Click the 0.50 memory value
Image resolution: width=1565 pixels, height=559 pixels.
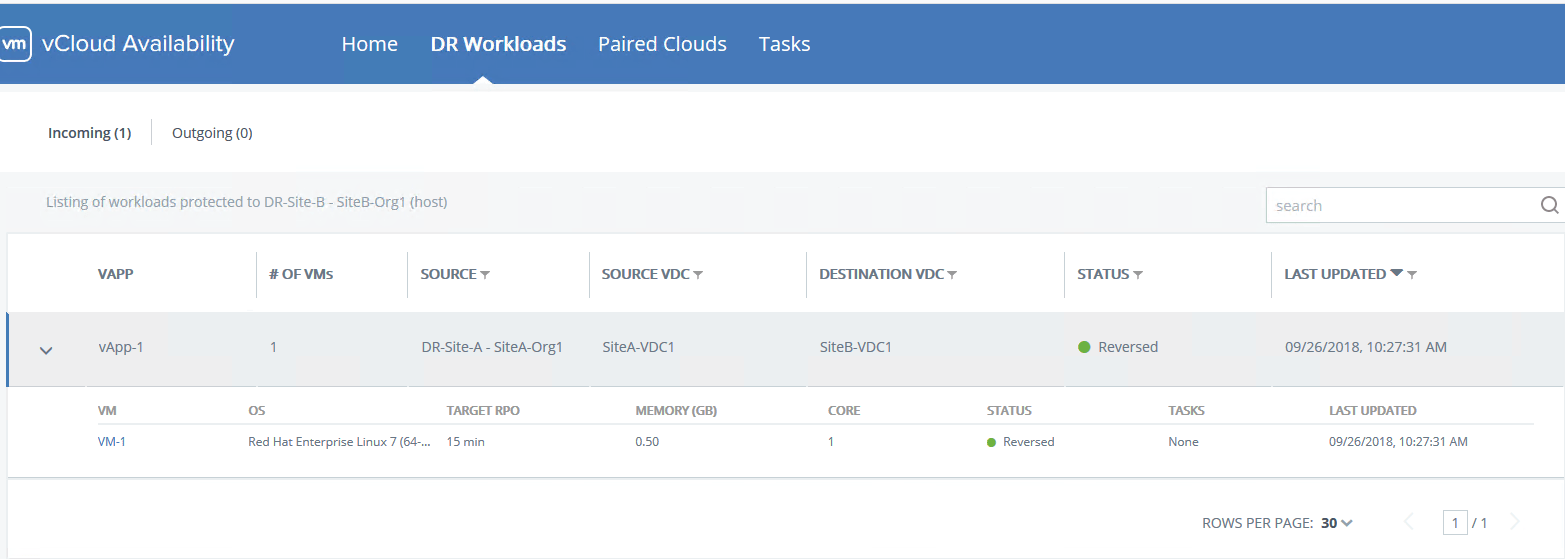(x=647, y=442)
